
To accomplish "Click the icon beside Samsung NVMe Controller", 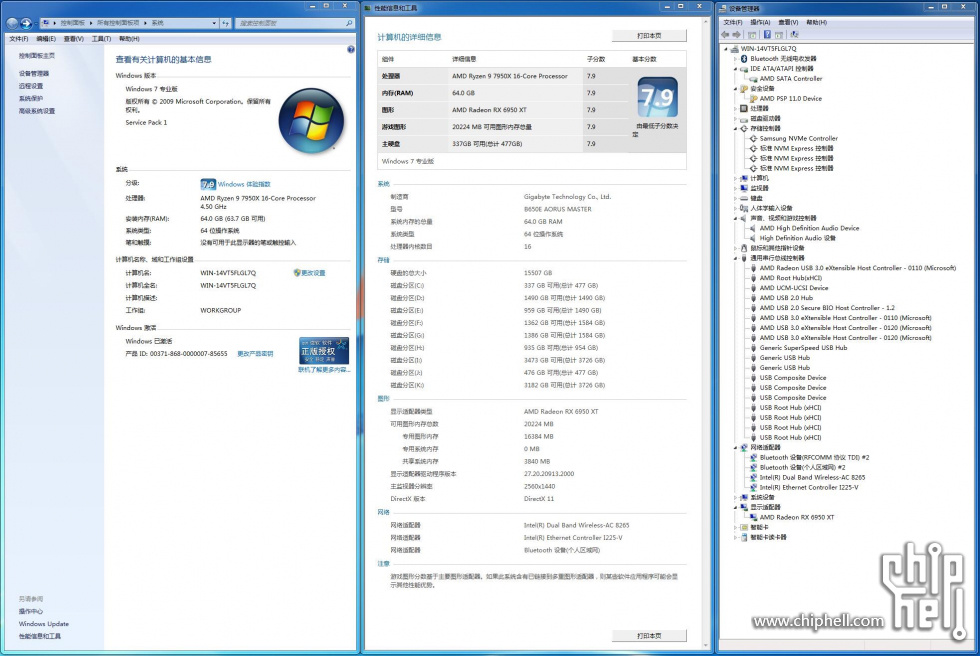I will click(x=753, y=139).
